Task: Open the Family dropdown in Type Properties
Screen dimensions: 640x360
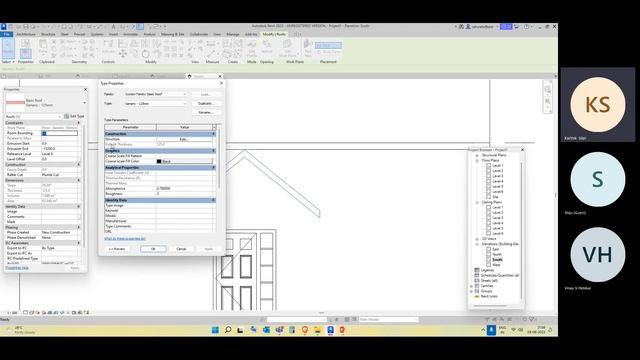Action: (x=156, y=94)
